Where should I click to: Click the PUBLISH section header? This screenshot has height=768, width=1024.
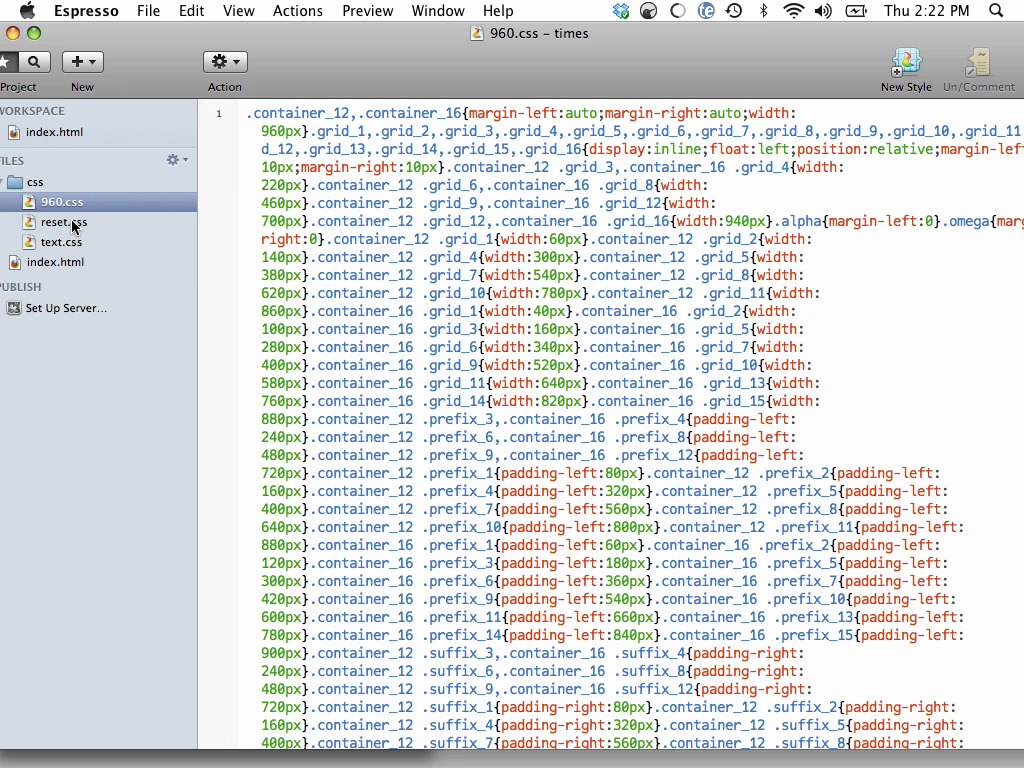tap(20, 287)
